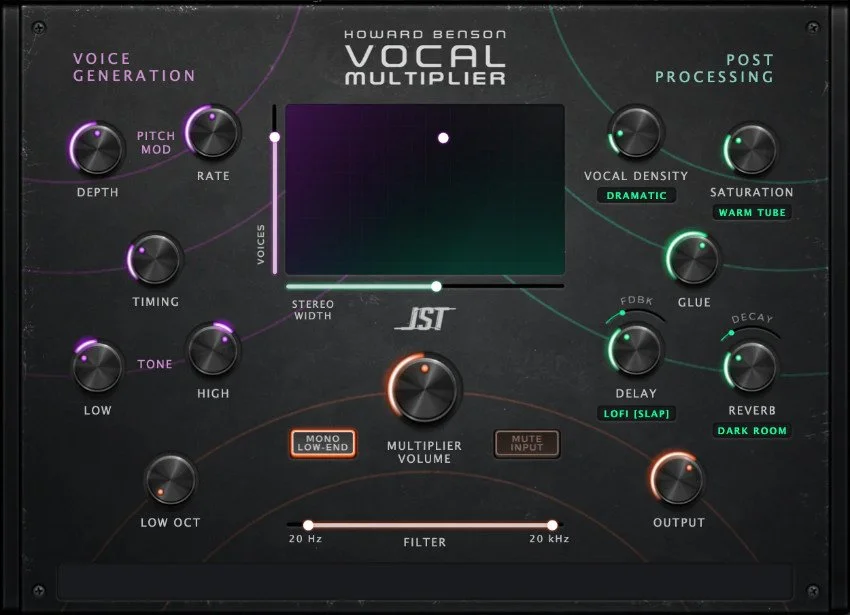Open the Delay LoFi [Slap] type selector
This screenshot has width=850, height=615.
coord(636,413)
